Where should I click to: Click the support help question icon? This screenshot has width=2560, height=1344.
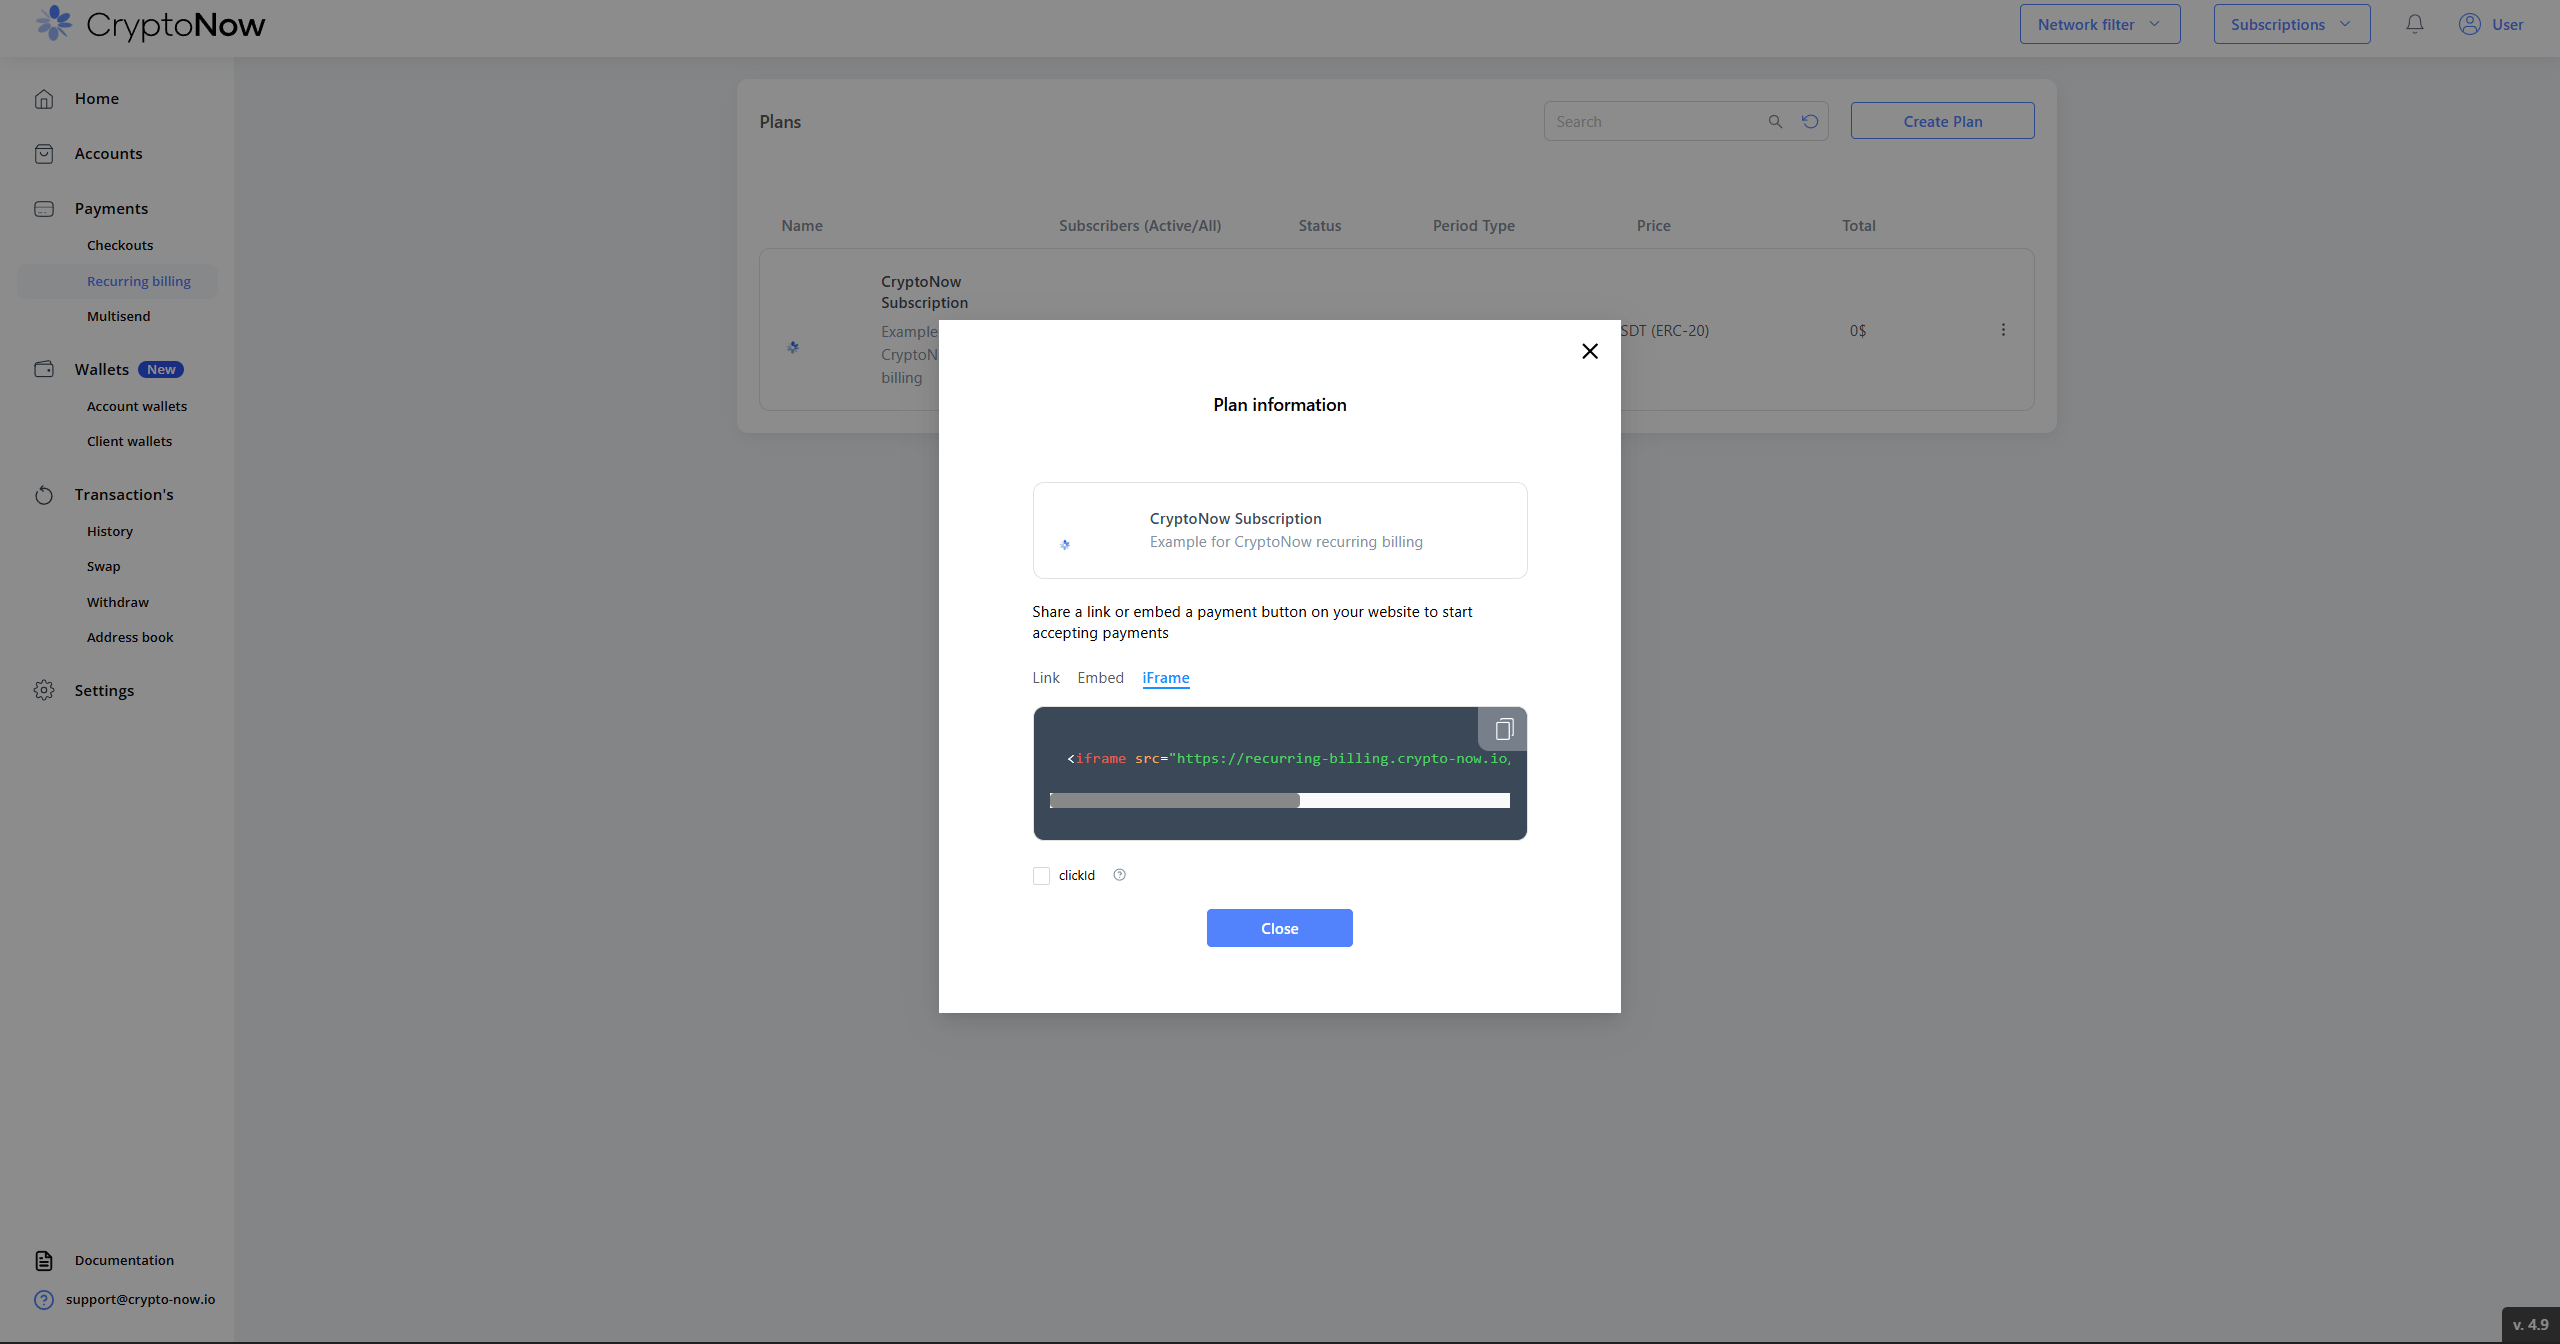[x=44, y=1299]
